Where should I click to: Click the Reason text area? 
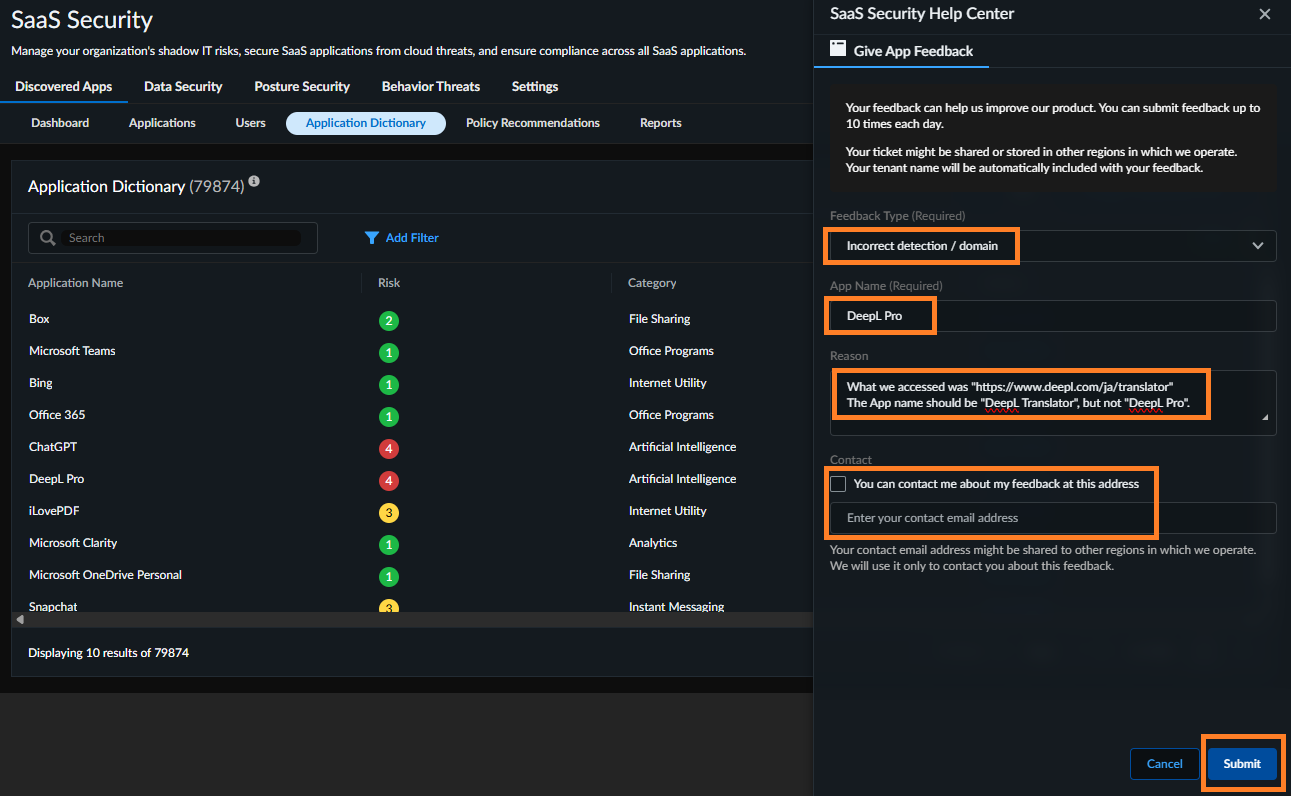coord(1053,403)
